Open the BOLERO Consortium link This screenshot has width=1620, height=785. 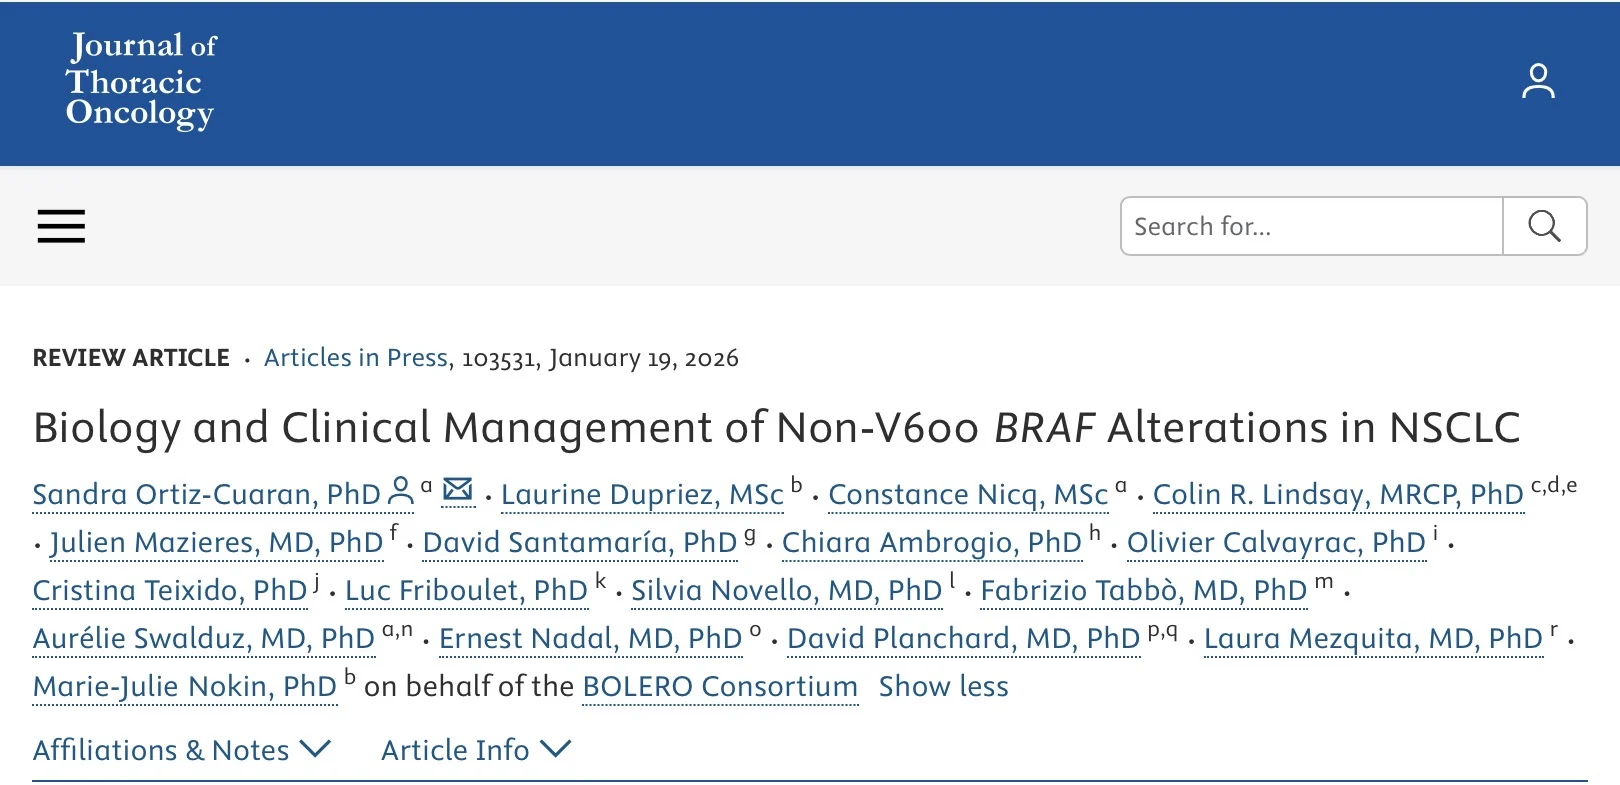(x=720, y=687)
